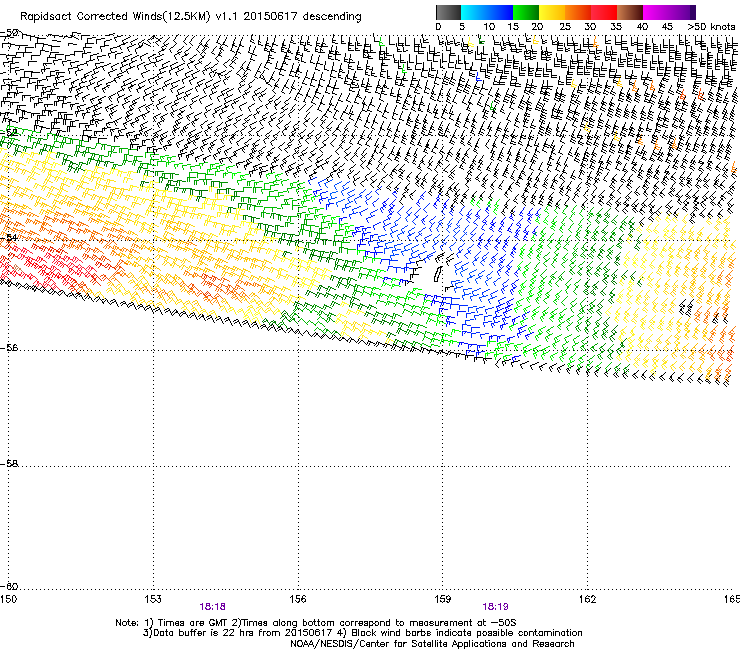
Task: Click the purple time label 18:19
Action: pyautogui.click(x=495, y=607)
